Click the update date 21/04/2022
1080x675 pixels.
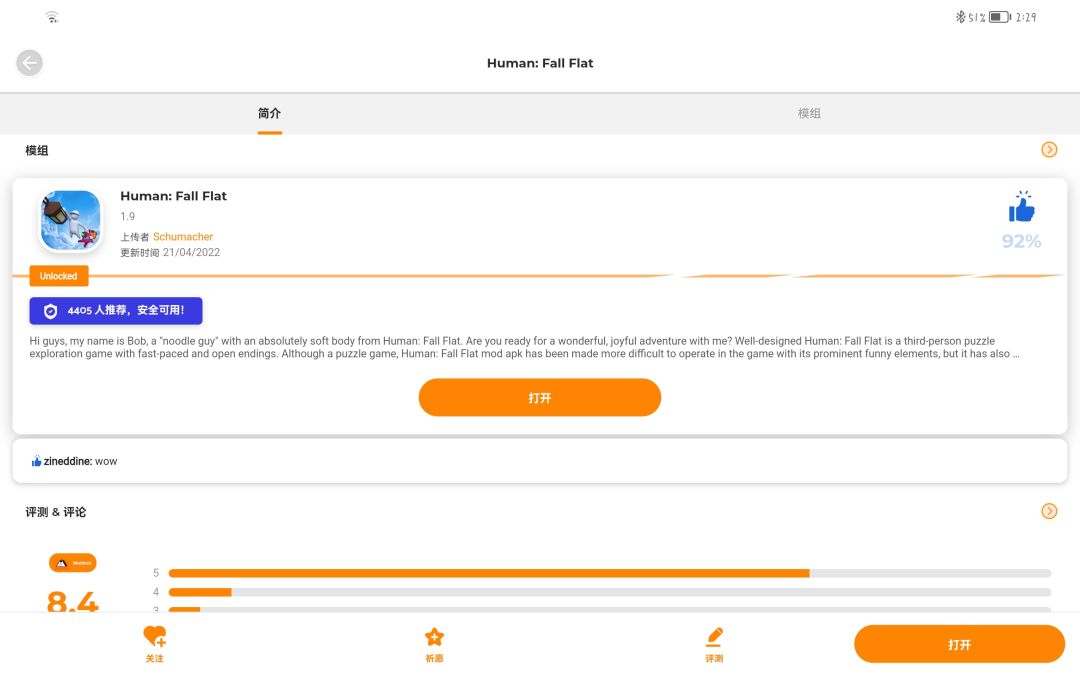191,252
